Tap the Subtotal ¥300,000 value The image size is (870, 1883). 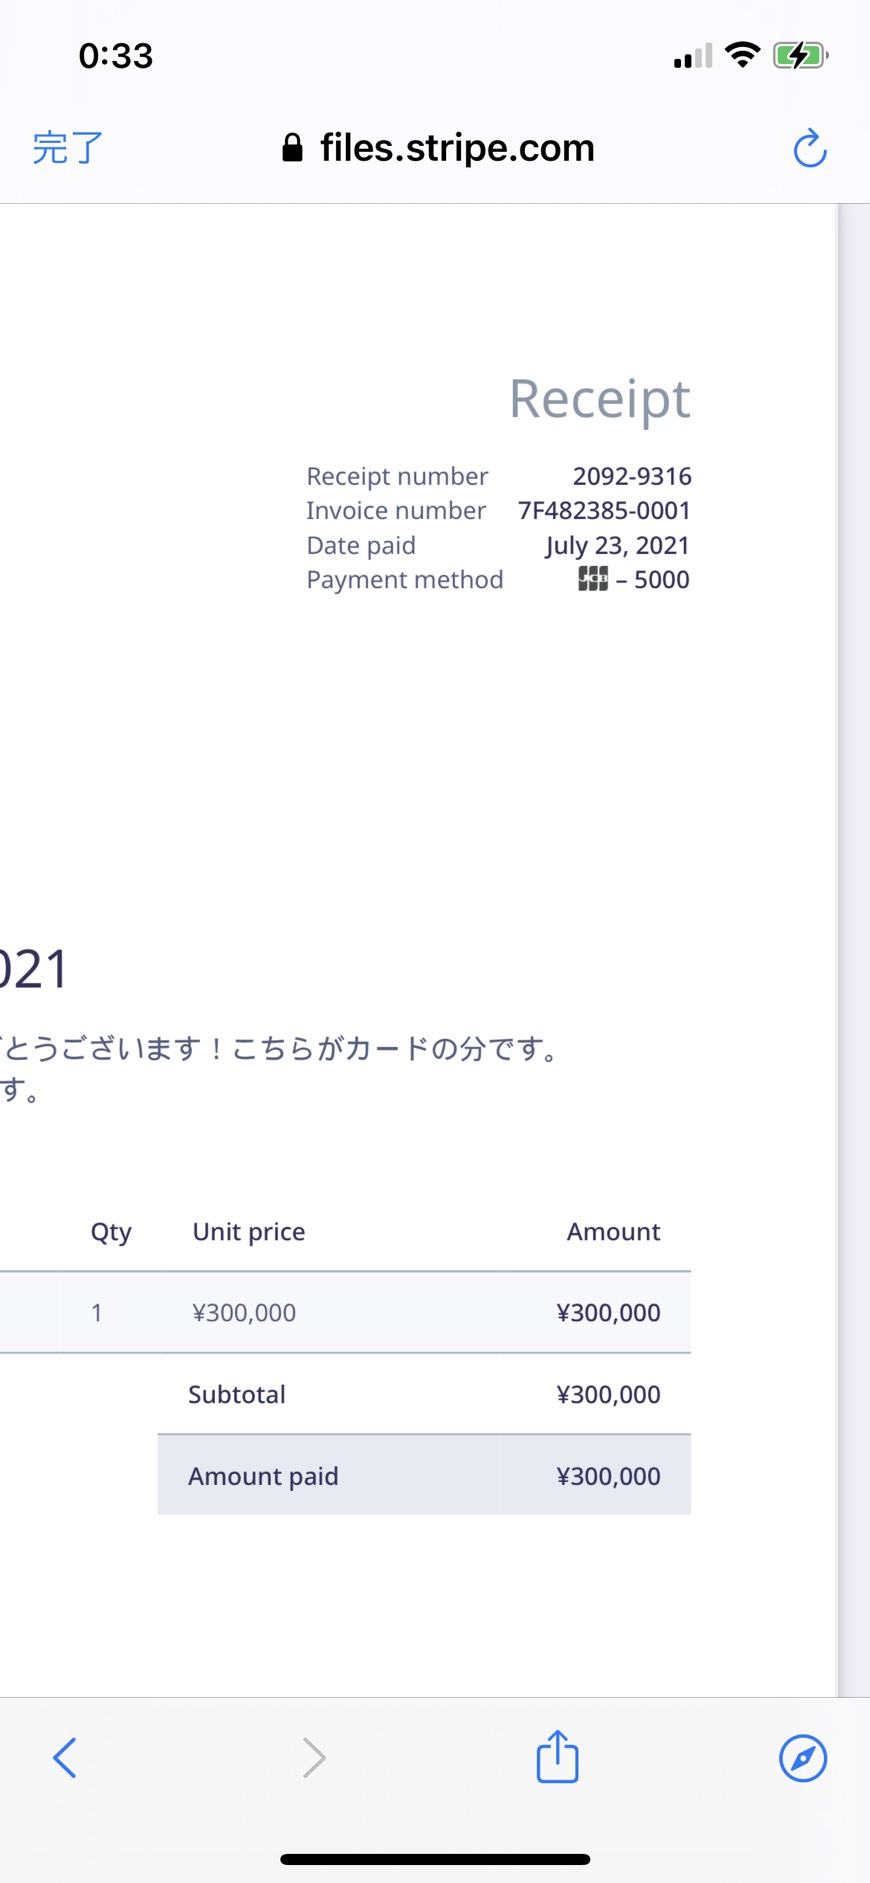608,1394
